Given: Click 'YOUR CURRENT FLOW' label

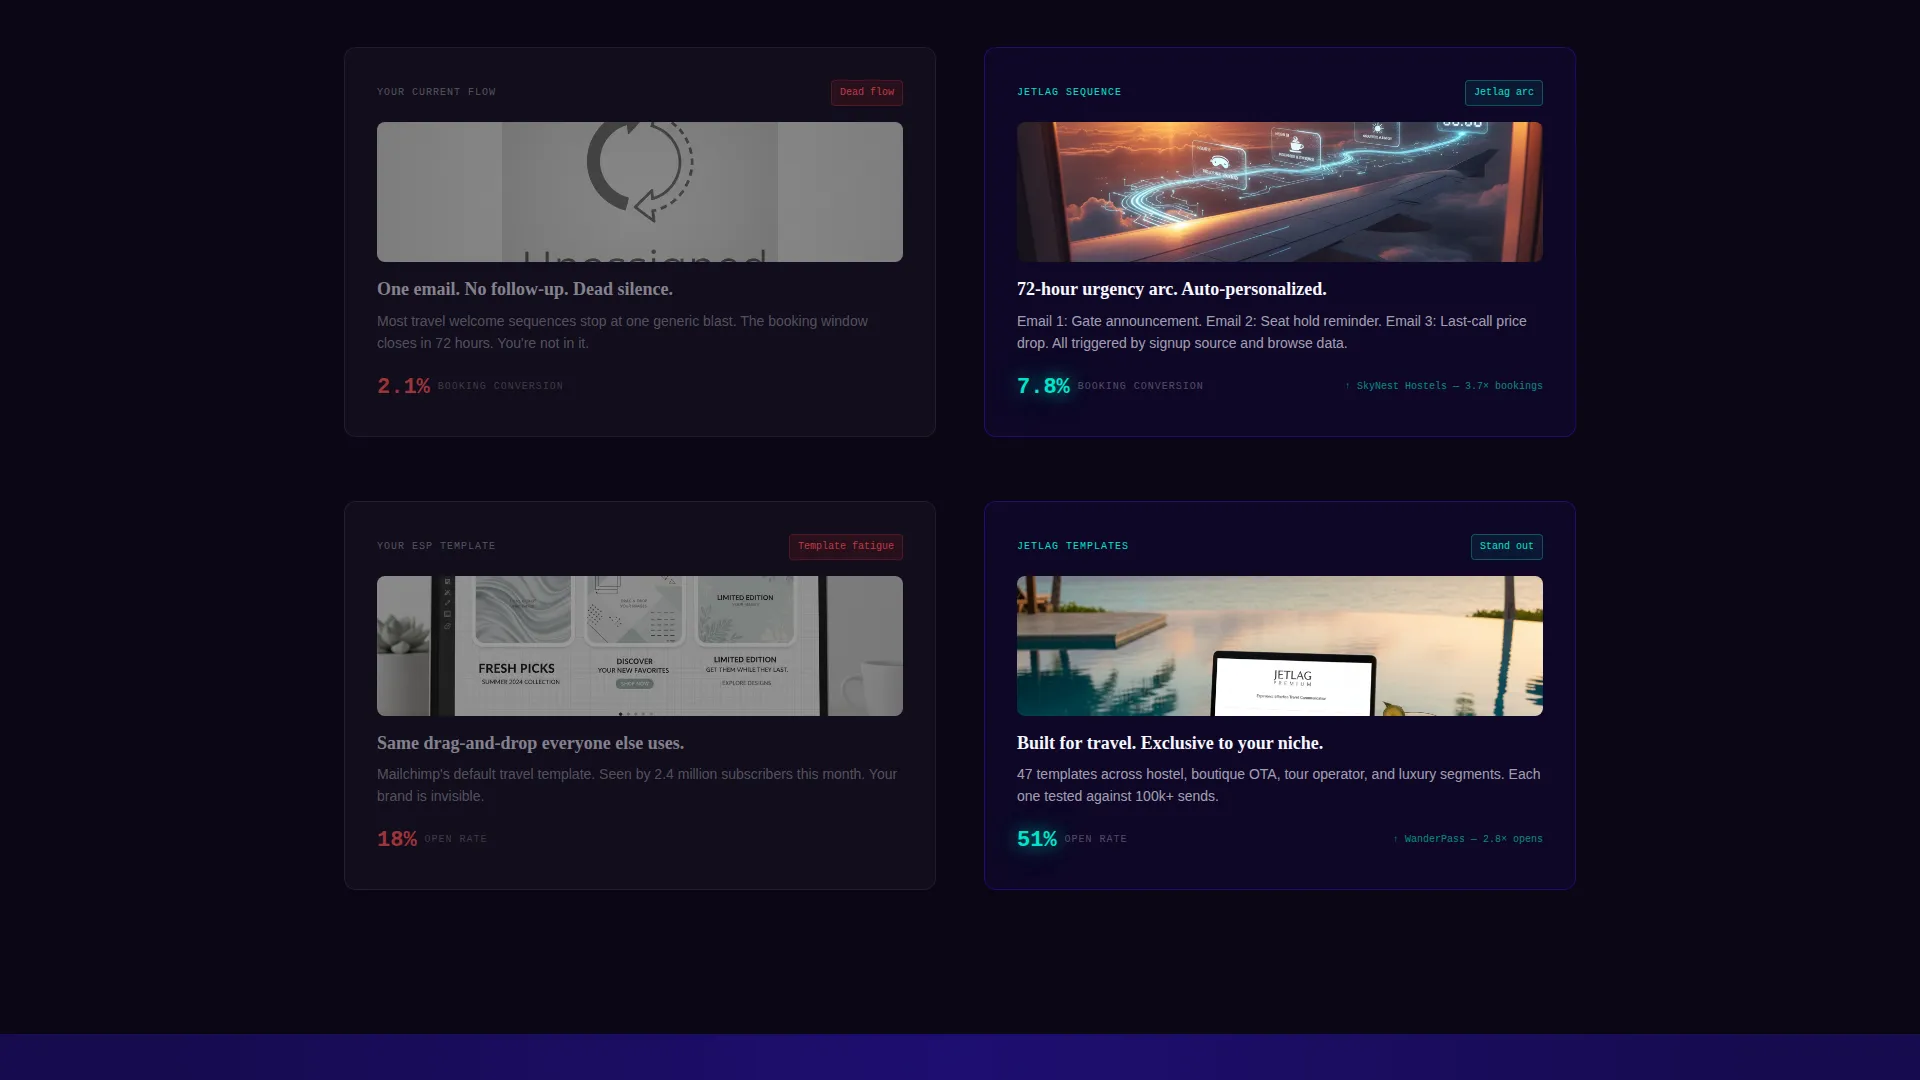Looking at the screenshot, I should tap(436, 92).
